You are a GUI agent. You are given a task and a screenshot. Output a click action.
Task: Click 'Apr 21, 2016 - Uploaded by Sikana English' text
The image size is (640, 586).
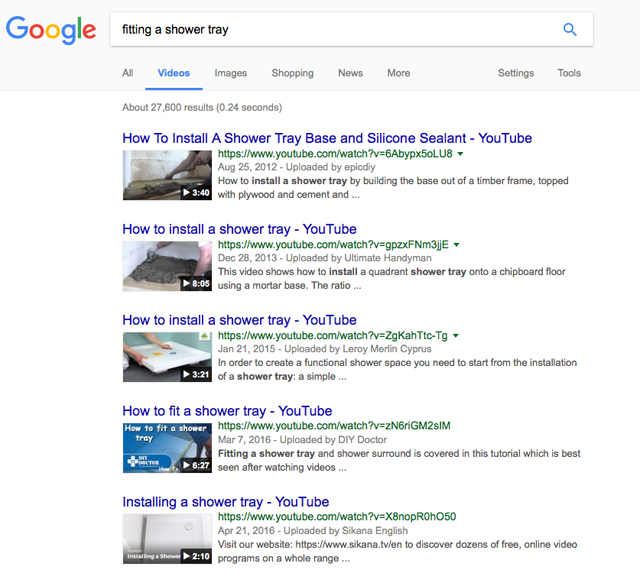coord(313,531)
